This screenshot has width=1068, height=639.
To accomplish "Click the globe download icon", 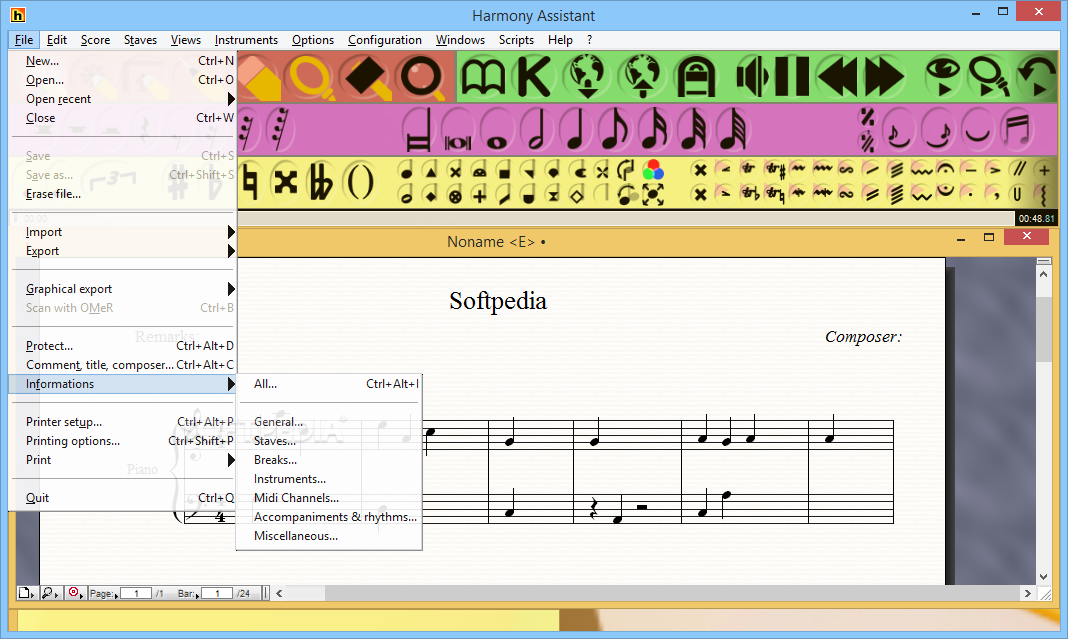I will click(x=586, y=77).
